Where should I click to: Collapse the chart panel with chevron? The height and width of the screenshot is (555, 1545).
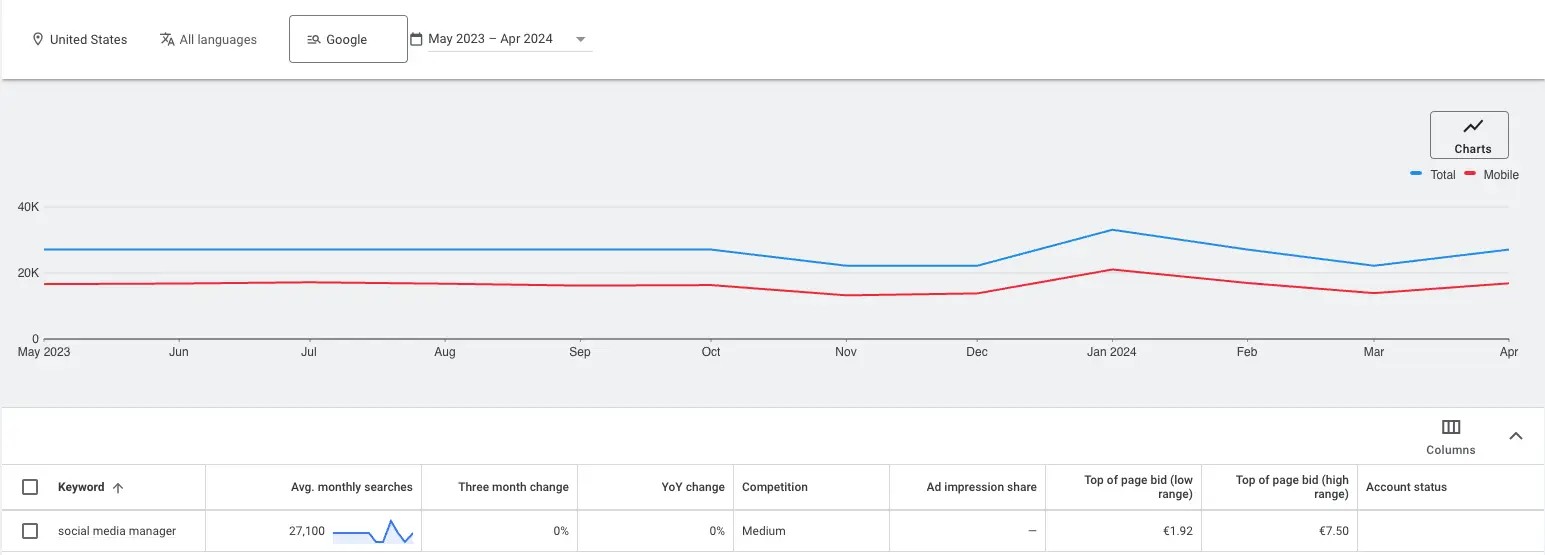[x=1516, y=436]
